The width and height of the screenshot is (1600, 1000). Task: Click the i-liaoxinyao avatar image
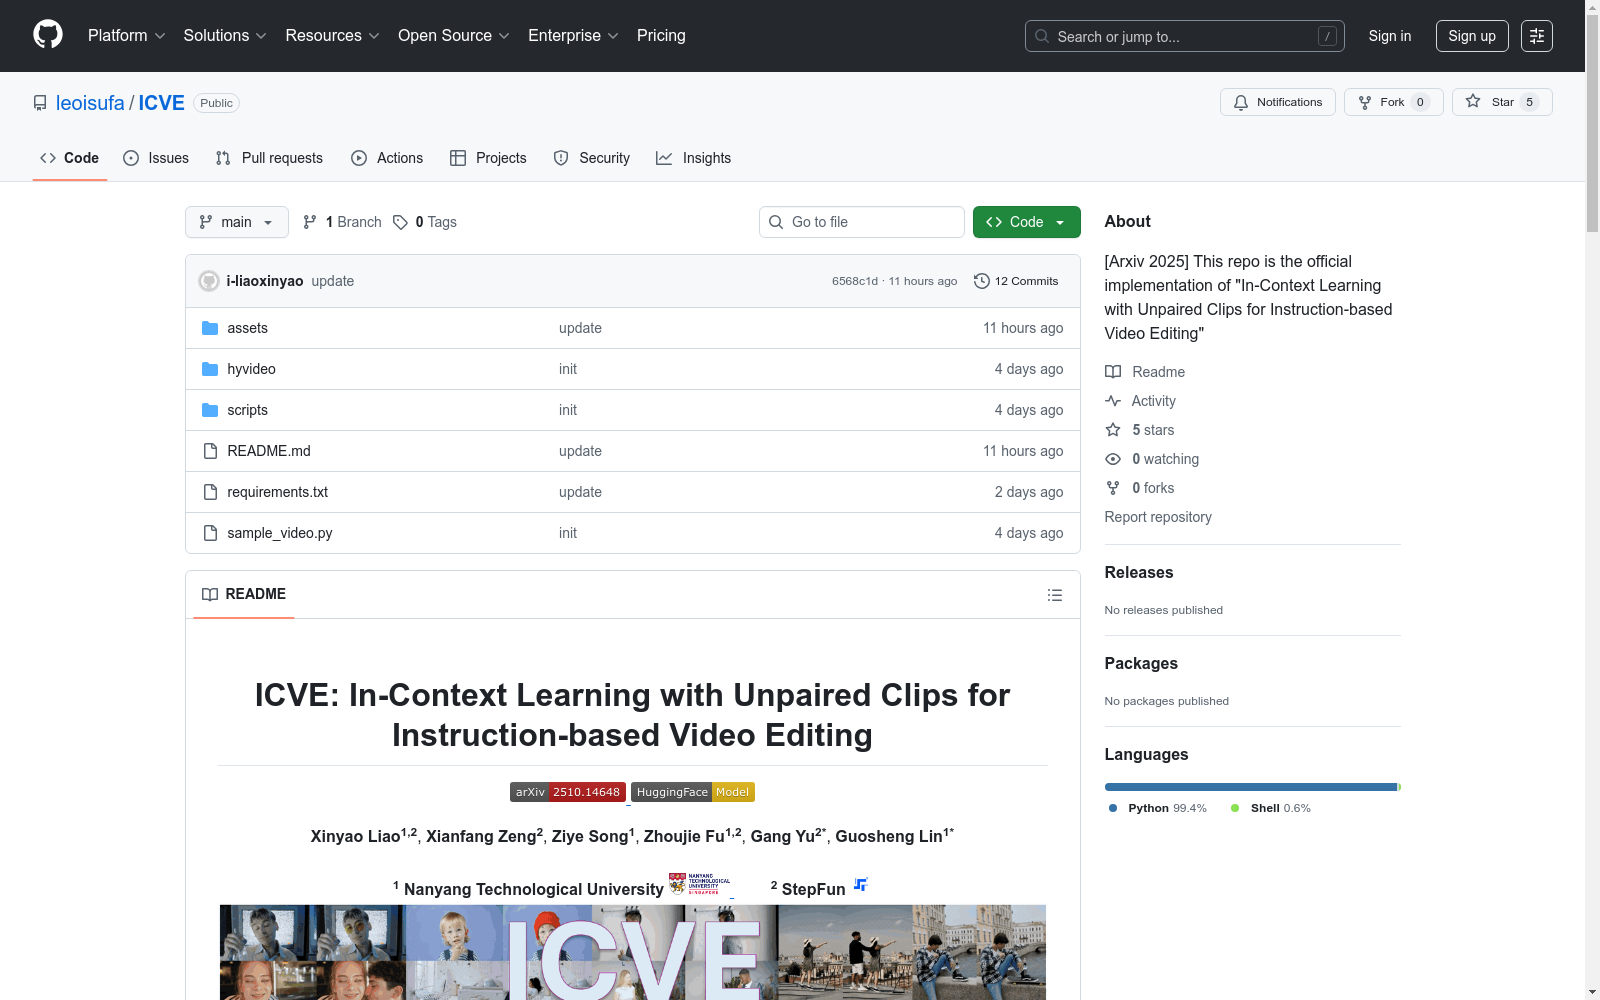click(209, 281)
